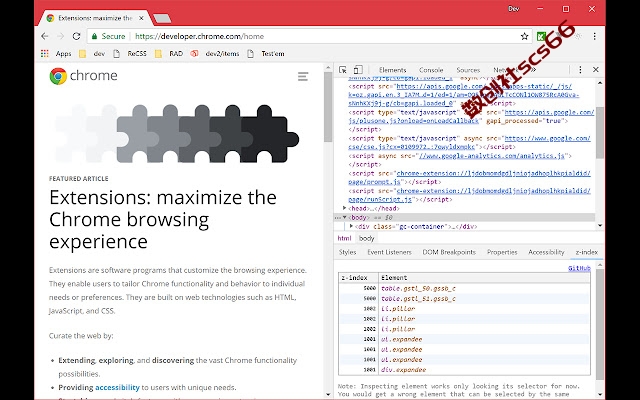640x400 pixels.
Task: Open the RAD bookmarks folder
Action: (x=169, y=53)
